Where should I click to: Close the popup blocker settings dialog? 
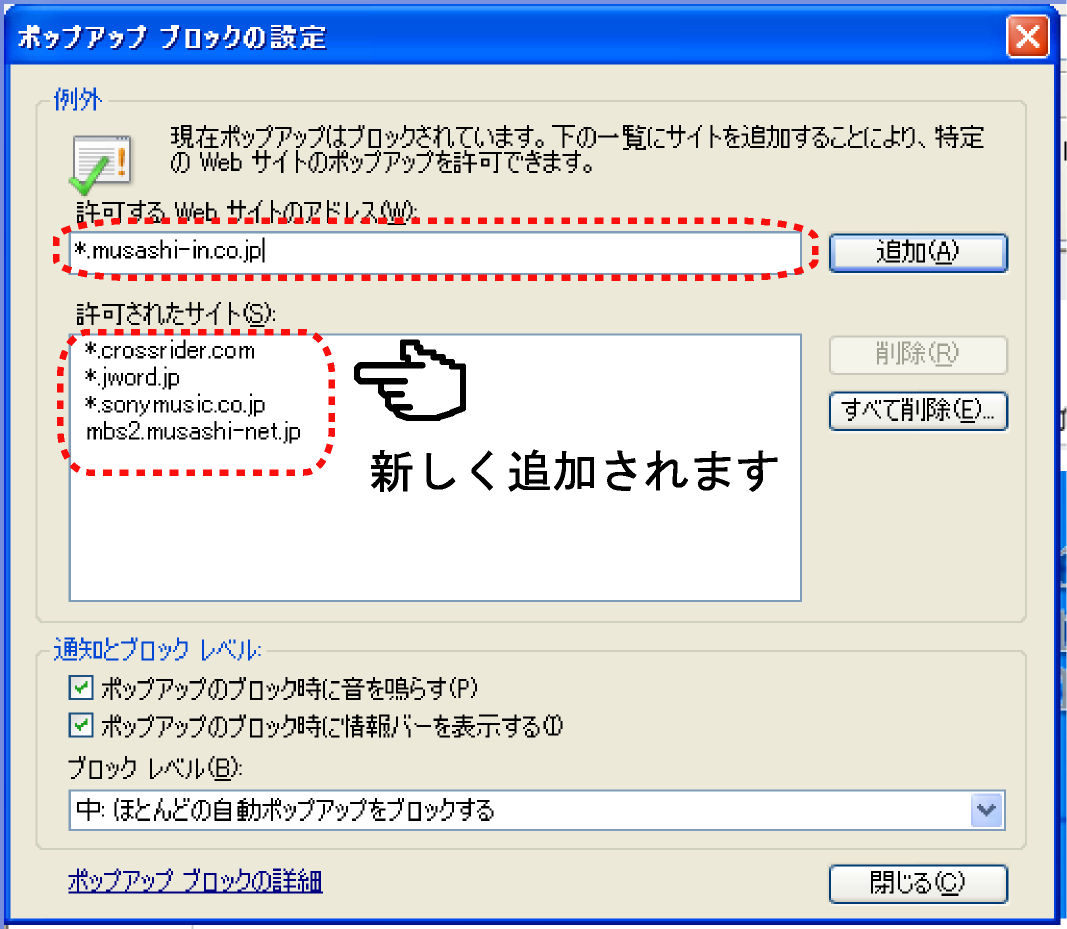click(x=1028, y=37)
